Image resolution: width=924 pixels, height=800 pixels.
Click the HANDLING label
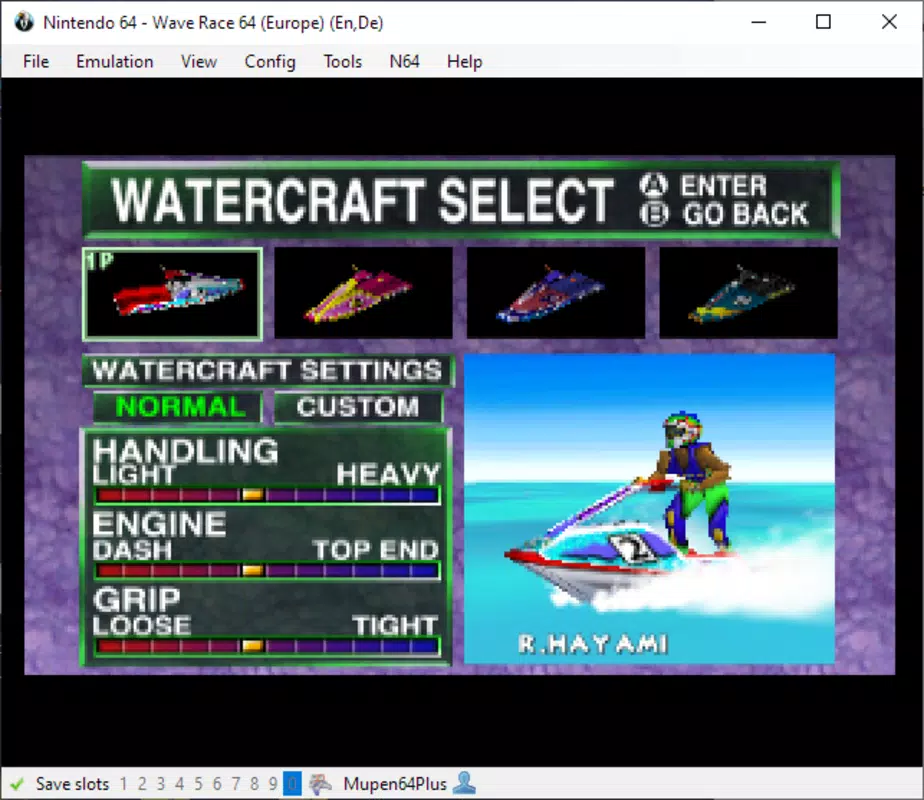(x=186, y=451)
